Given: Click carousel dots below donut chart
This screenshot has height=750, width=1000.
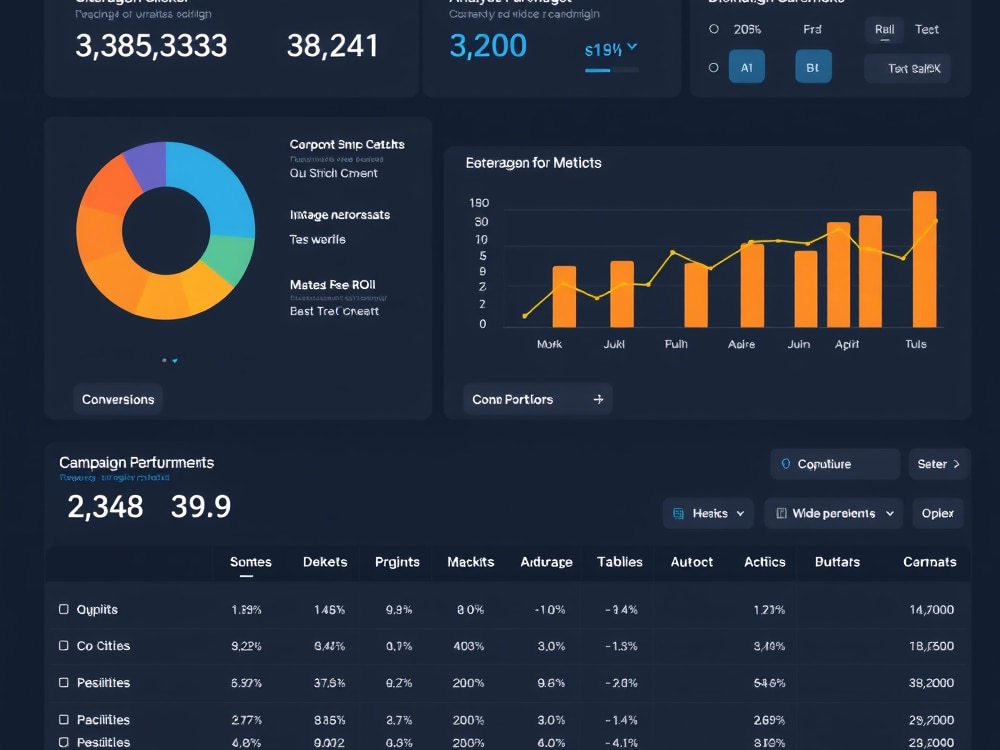Looking at the screenshot, I should coord(170,360).
